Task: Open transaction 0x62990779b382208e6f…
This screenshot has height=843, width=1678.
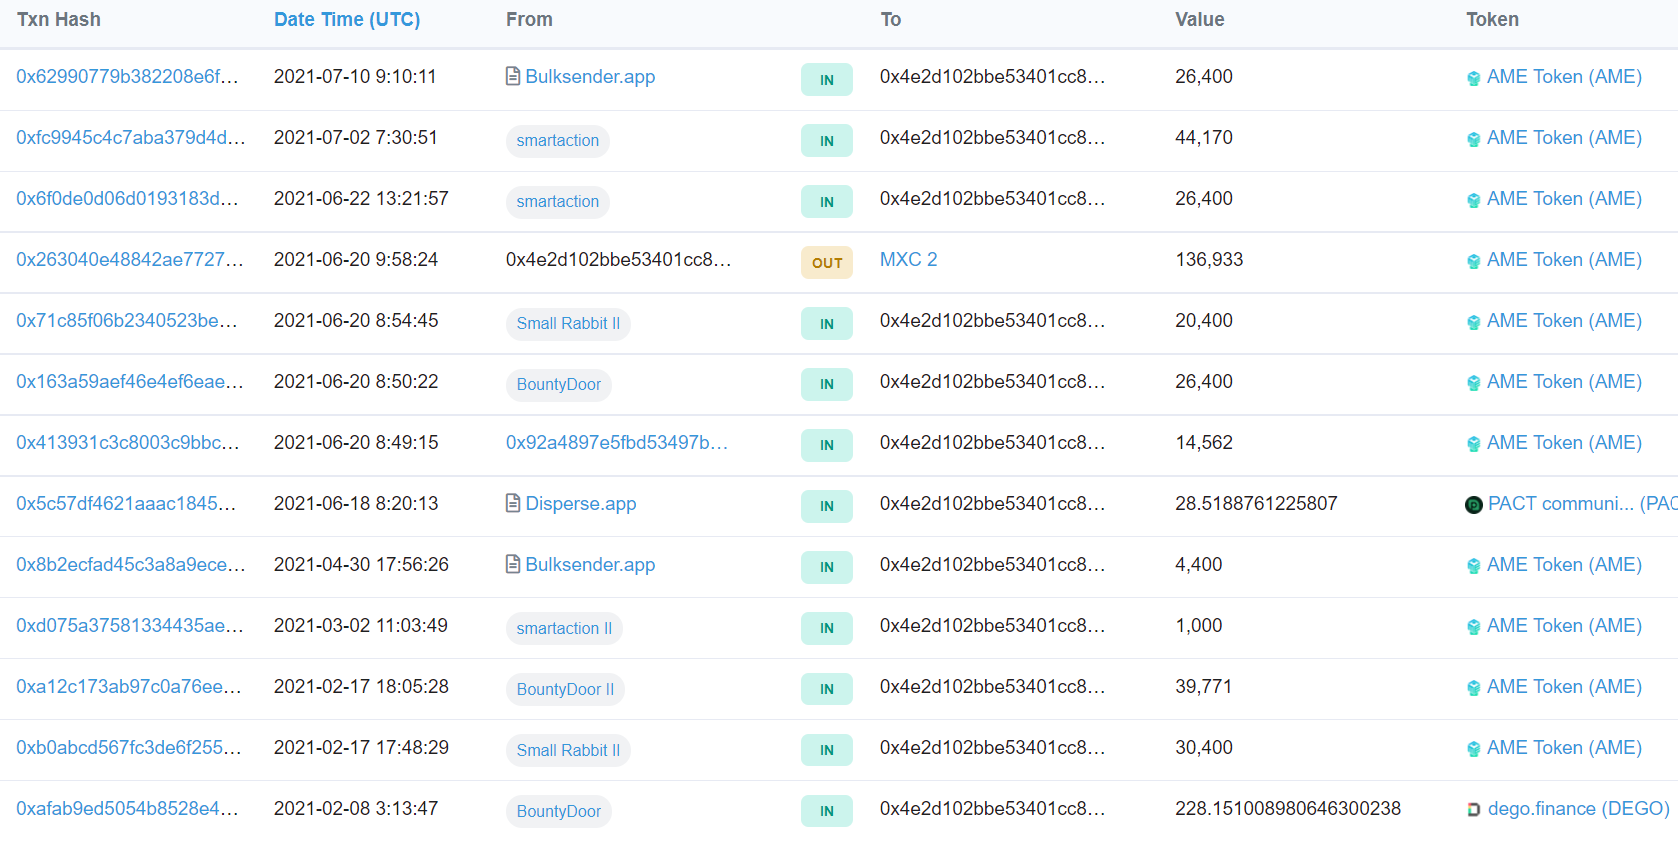Action: (127, 76)
